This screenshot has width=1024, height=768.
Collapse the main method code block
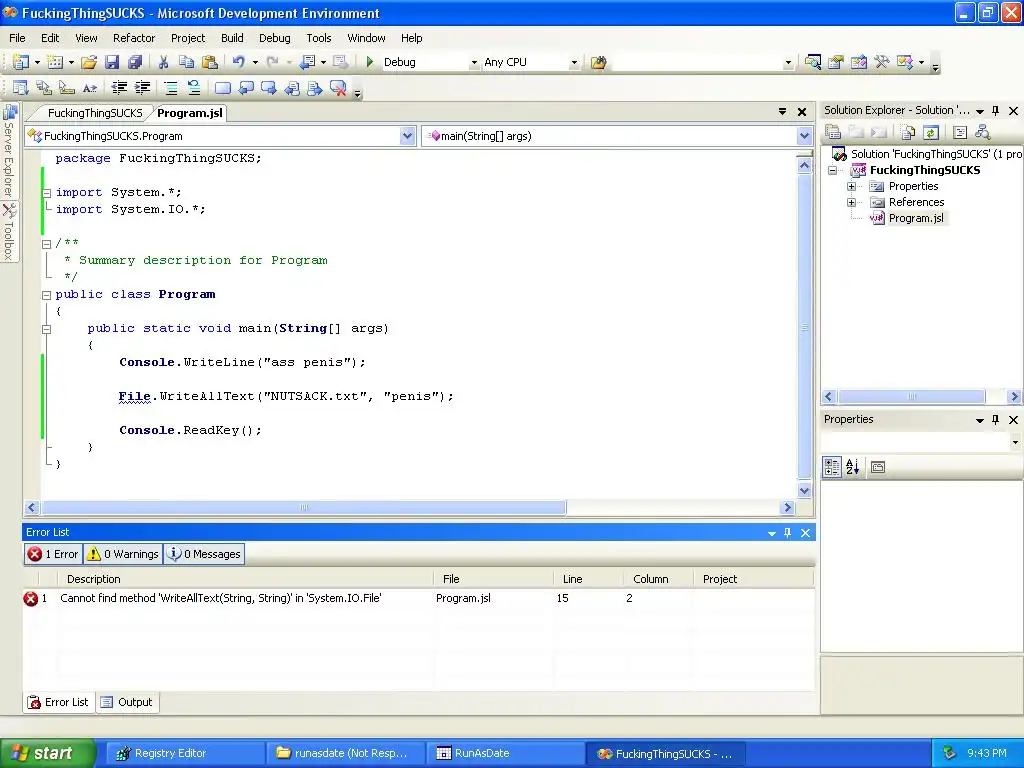point(46,329)
